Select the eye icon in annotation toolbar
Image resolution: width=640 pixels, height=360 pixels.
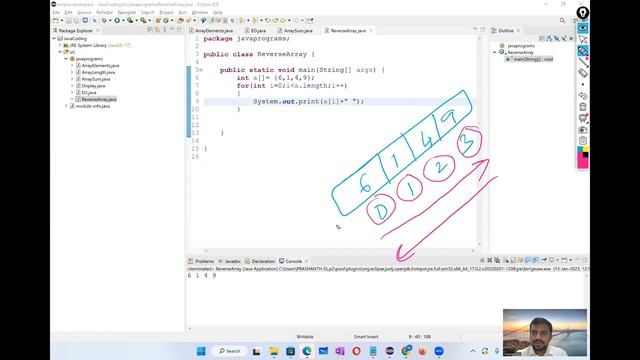coord(583,28)
